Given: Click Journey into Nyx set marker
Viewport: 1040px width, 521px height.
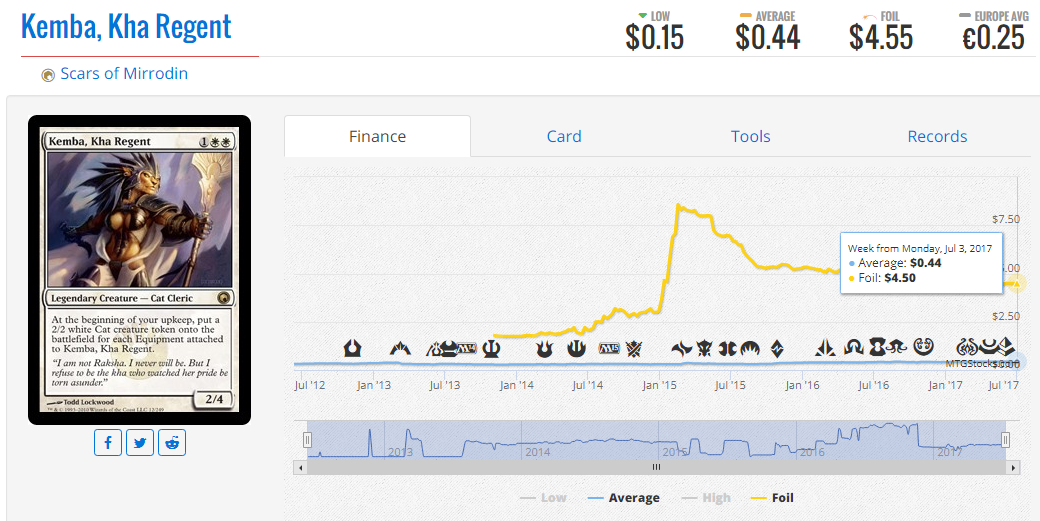Looking at the screenshot, I should (576, 348).
